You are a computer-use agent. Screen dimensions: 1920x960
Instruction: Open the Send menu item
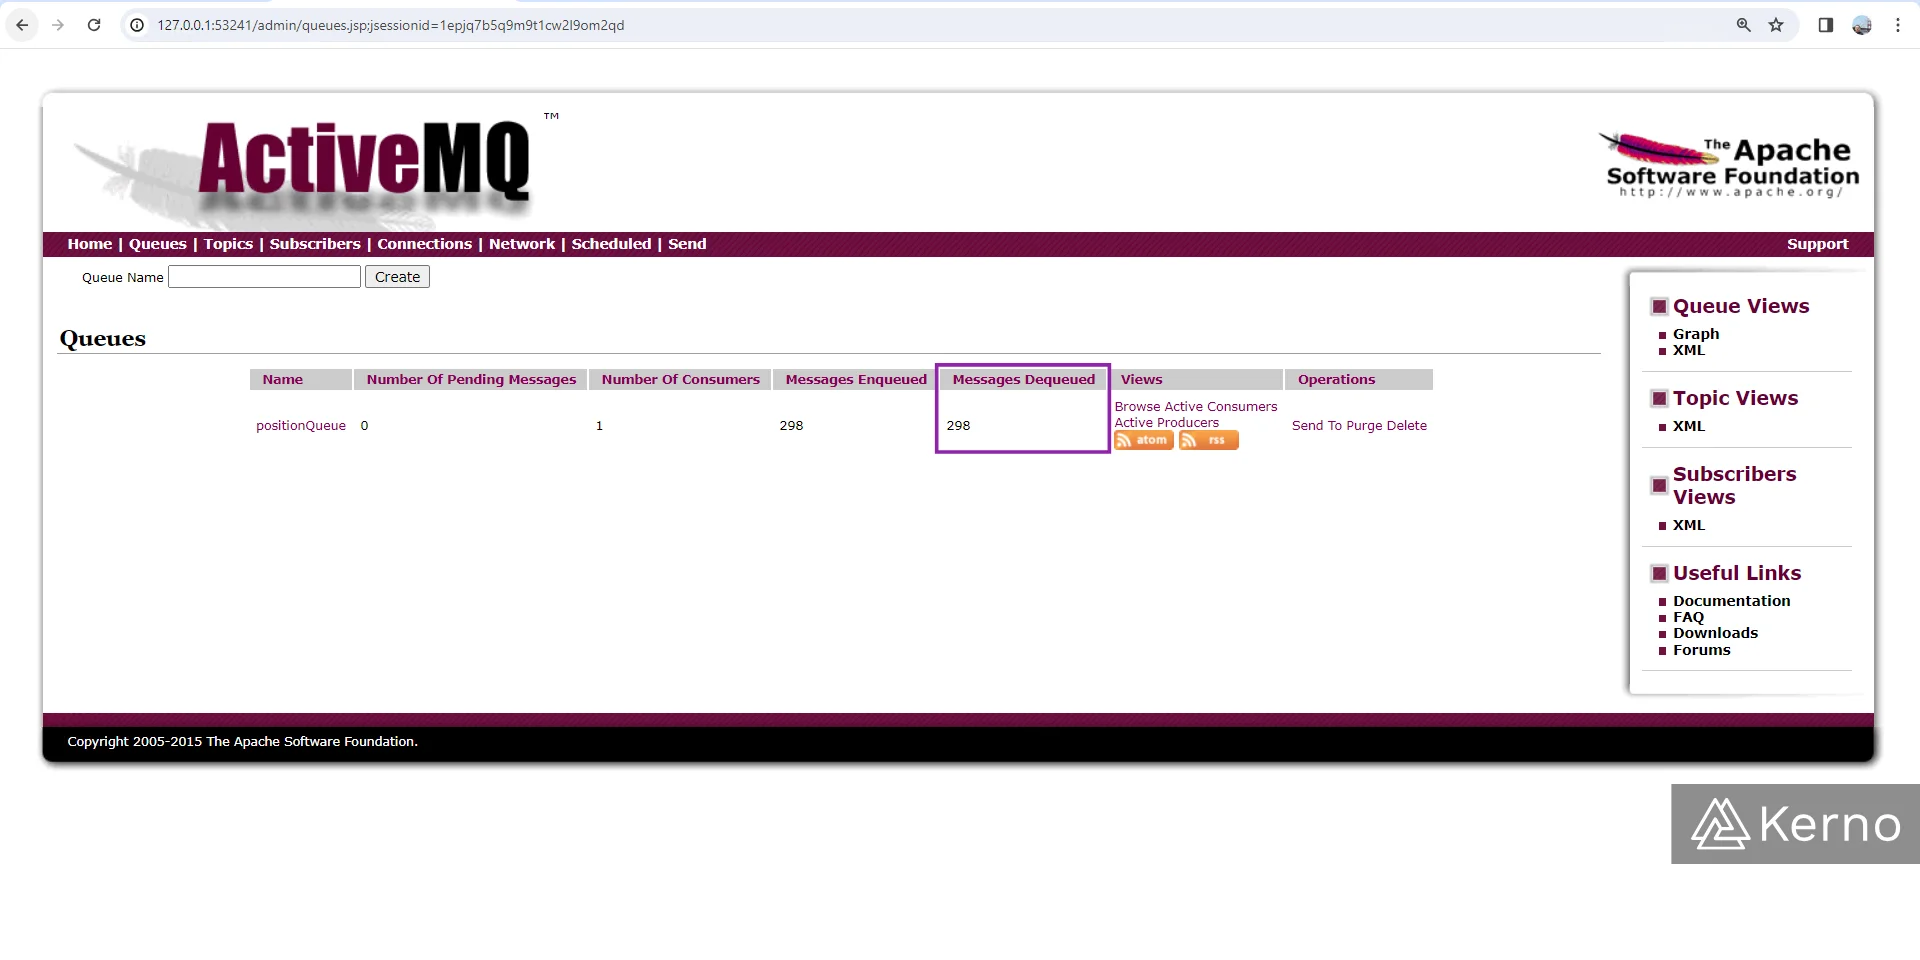click(x=687, y=244)
